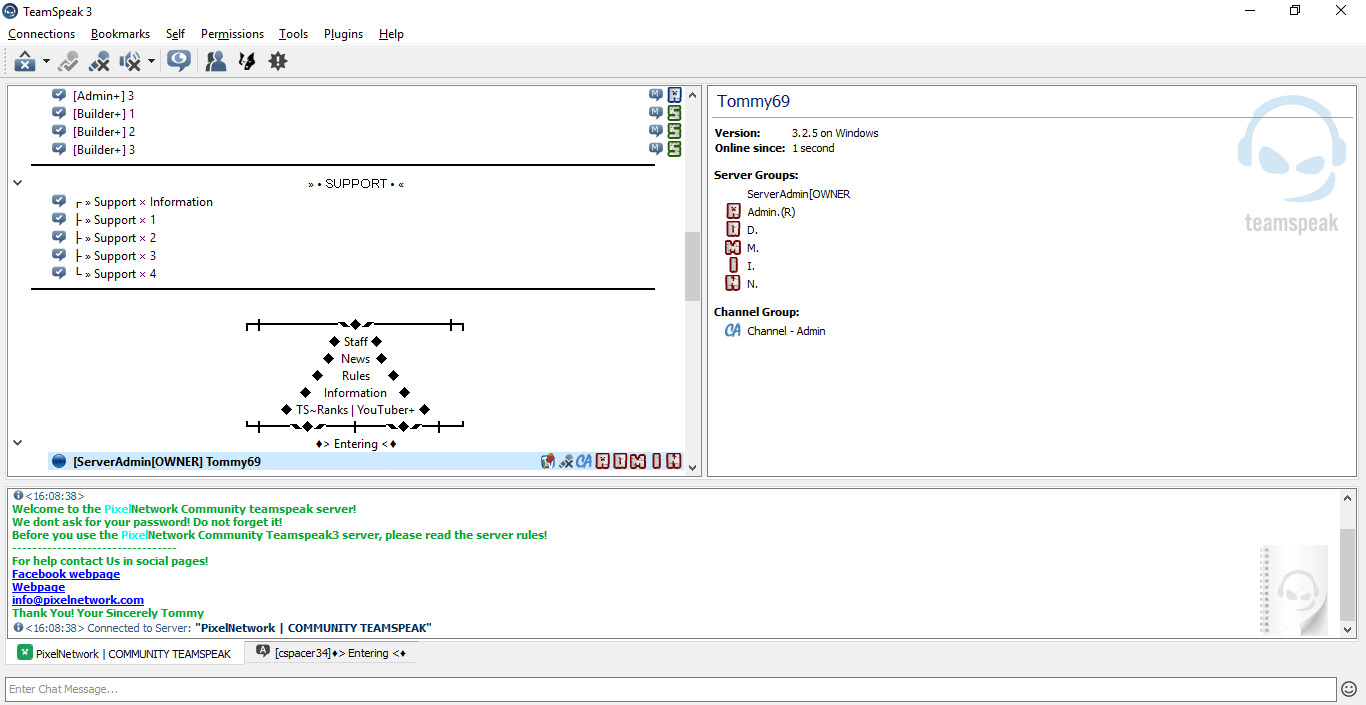Screen dimensions: 1366x705
Task: Select the Support × Information channel
Action: pyautogui.click(x=144, y=202)
